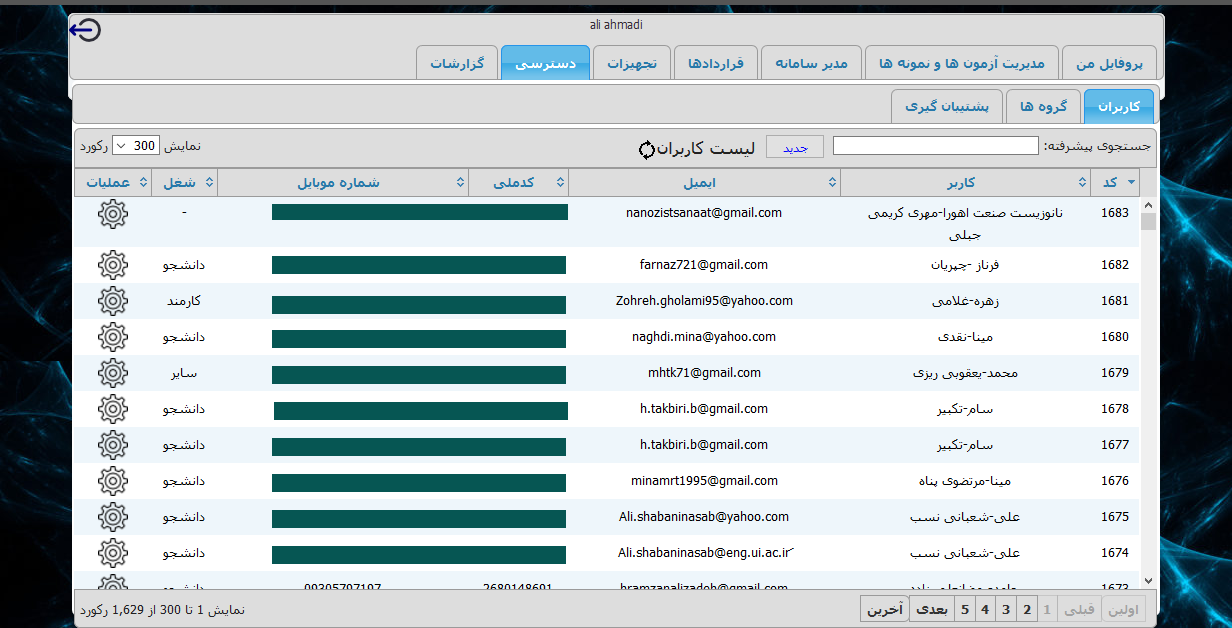1232x628 pixels.
Task: Open پشتیبان گیری backup tab
Action: click(x=946, y=105)
